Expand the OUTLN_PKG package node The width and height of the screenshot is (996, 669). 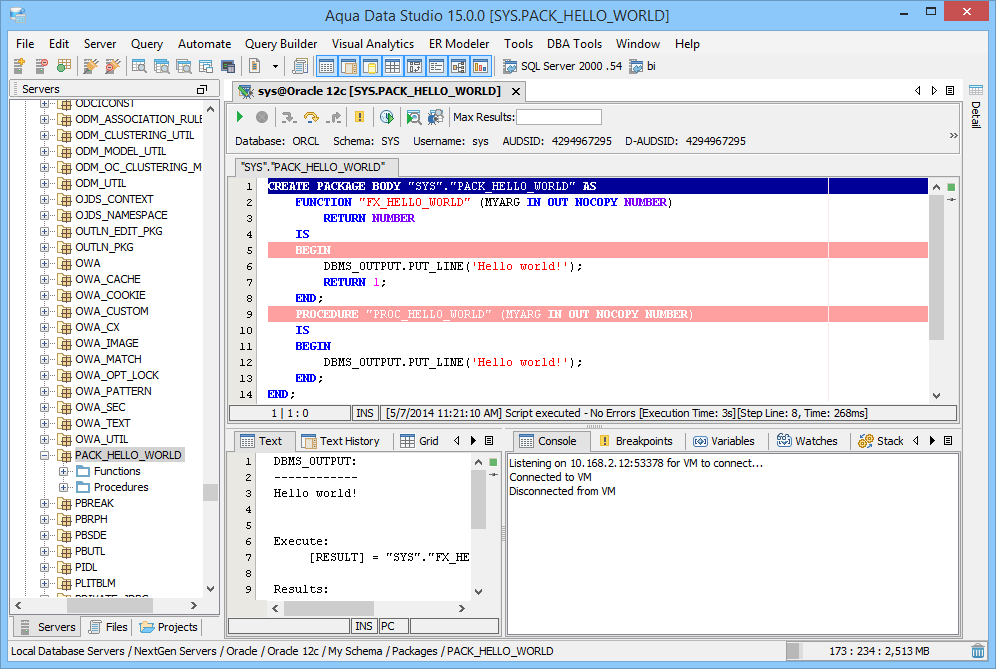pos(44,247)
